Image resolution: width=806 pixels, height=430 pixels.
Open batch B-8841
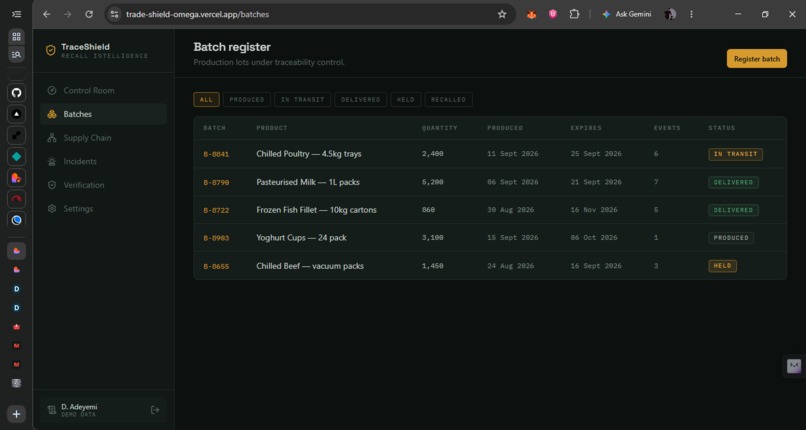(216, 154)
